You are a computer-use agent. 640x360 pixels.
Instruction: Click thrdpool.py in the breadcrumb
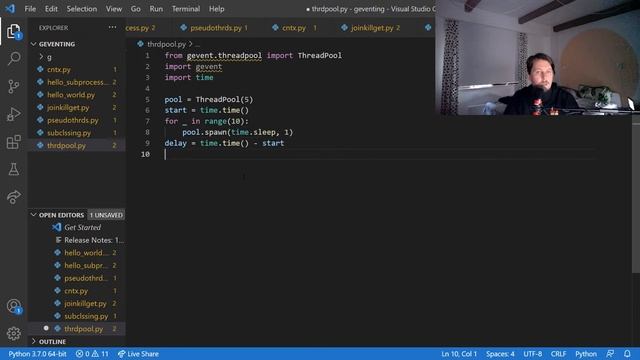pyautogui.click(x=166, y=44)
